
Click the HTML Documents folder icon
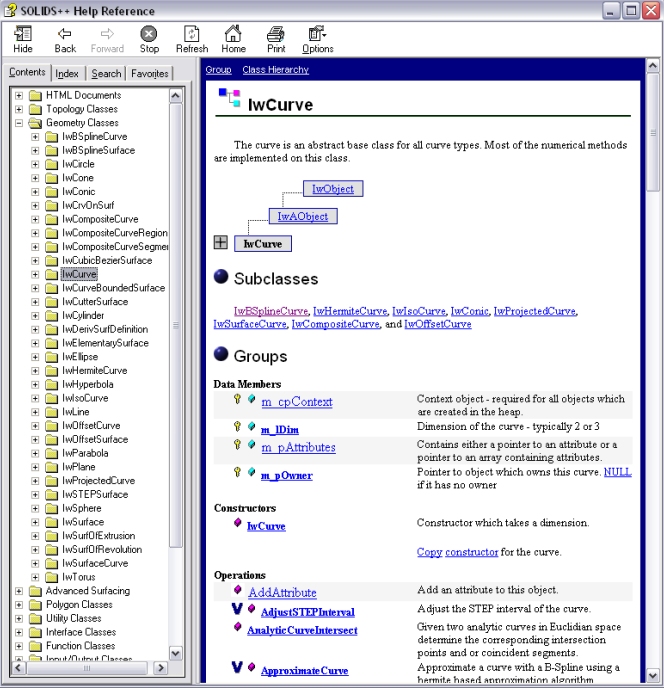point(35,96)
